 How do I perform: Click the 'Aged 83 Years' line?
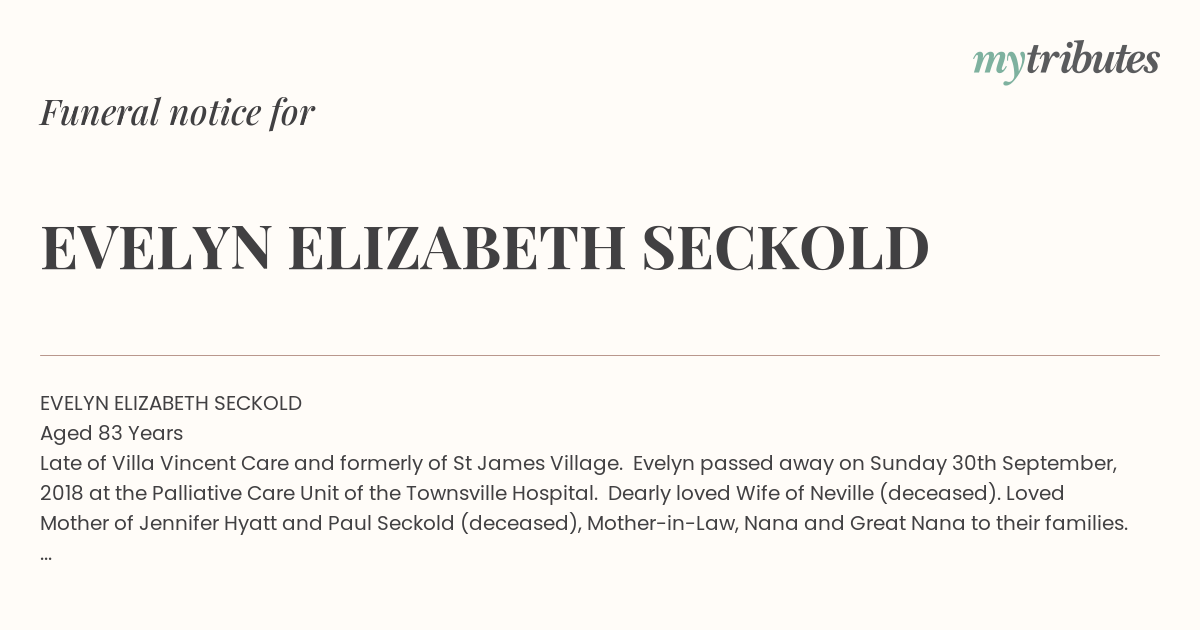point(111,434)
